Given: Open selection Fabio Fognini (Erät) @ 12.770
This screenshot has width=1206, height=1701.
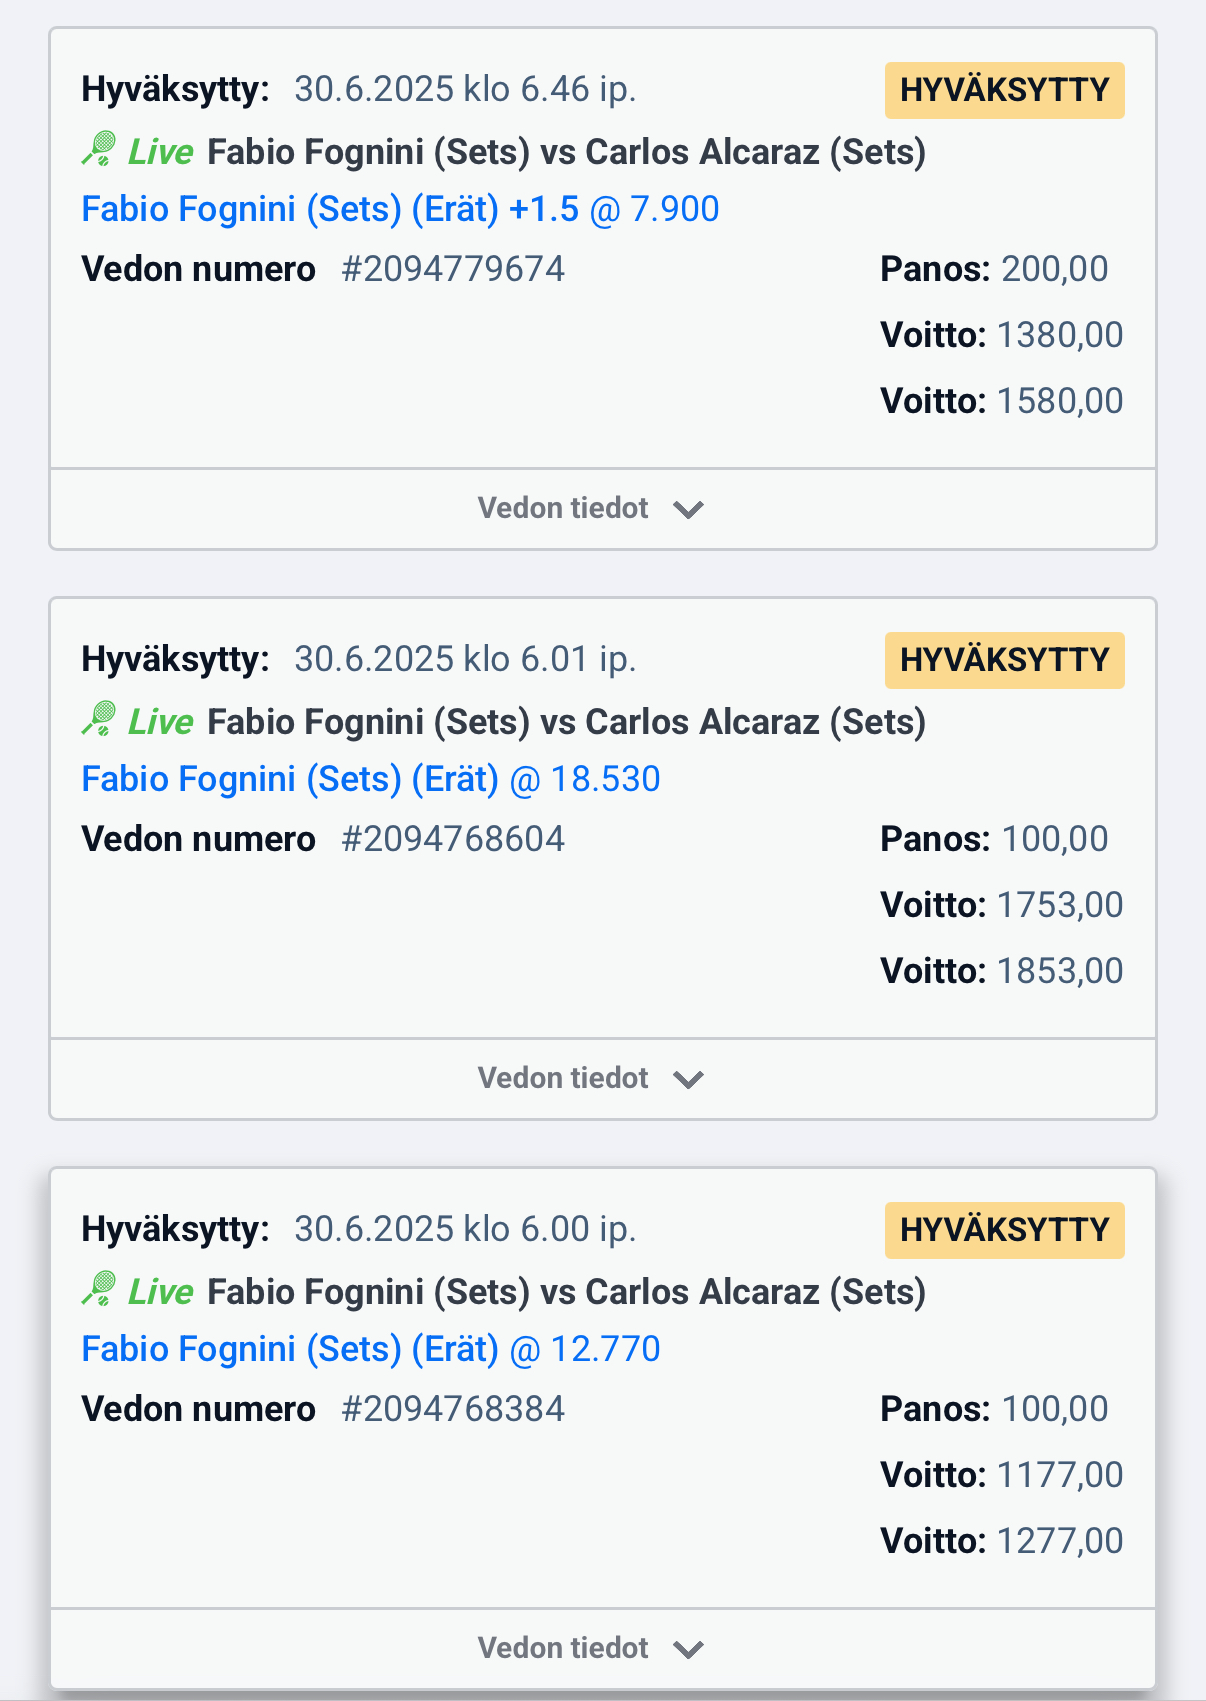Looking at the screenshot, I should (x=371, y=1349).
